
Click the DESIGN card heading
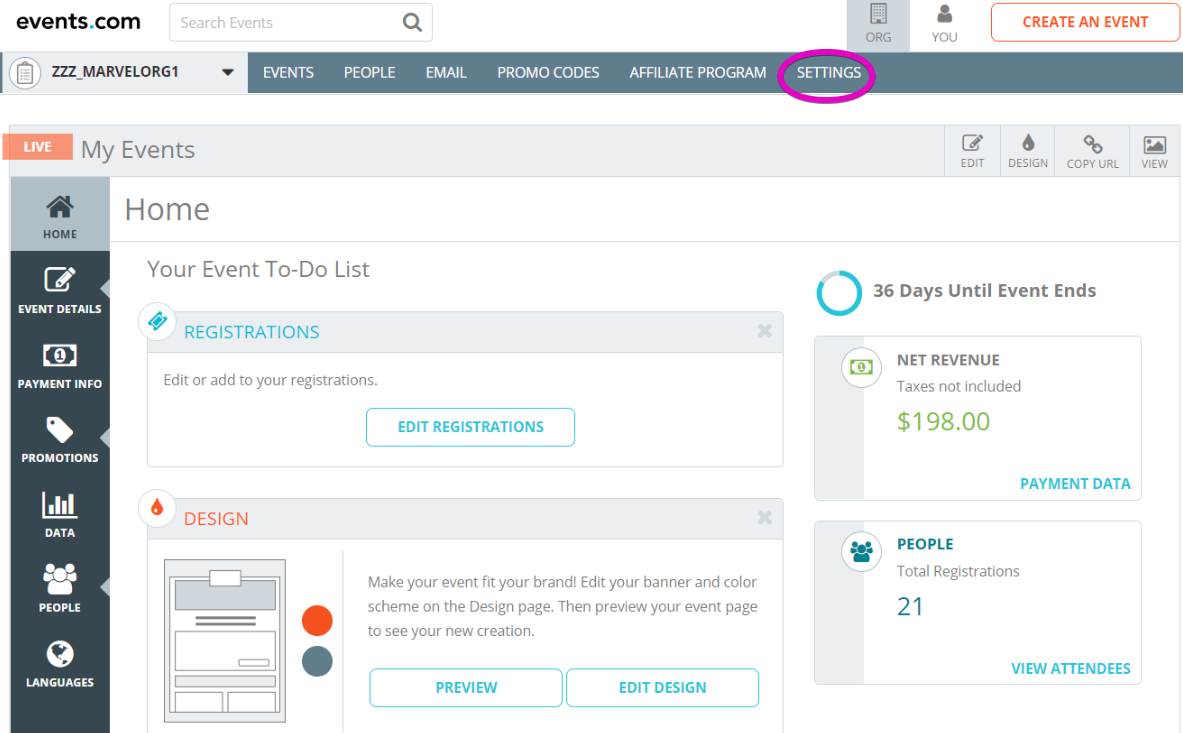tap(216, 519)
